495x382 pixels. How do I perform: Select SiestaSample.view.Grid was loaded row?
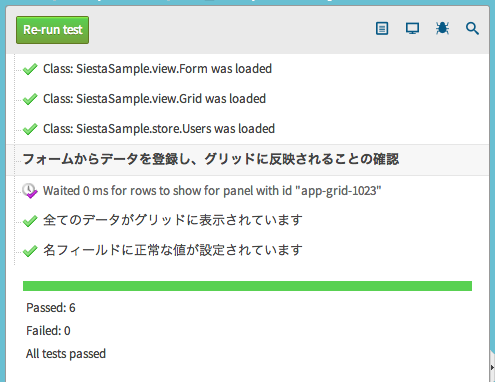[x=154, y=99]
